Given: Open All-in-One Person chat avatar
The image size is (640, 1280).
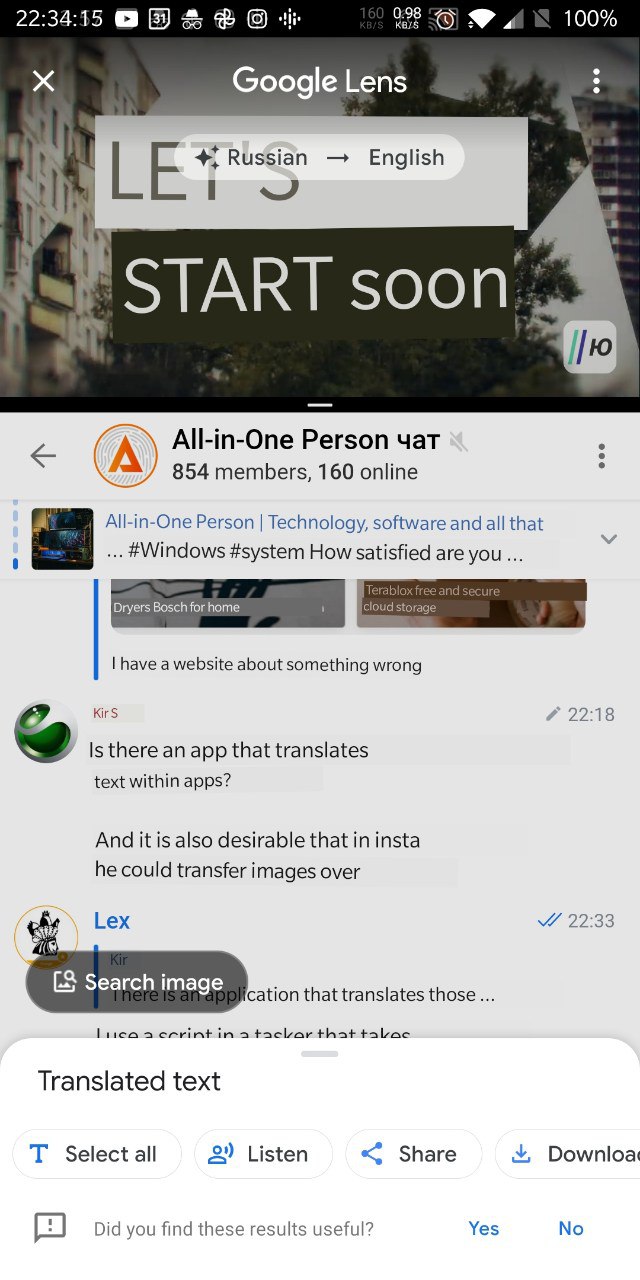Looking at the screenshot, I should pyautogui.click(x=125, y=455).
